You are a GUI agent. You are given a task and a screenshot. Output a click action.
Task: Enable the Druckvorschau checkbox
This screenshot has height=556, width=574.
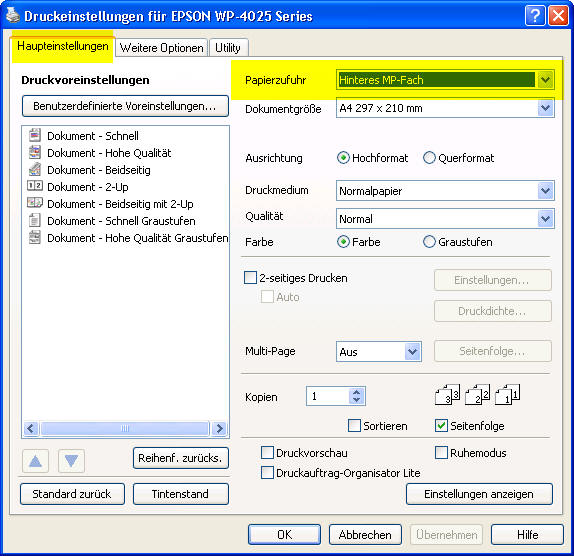click(267, 453)
